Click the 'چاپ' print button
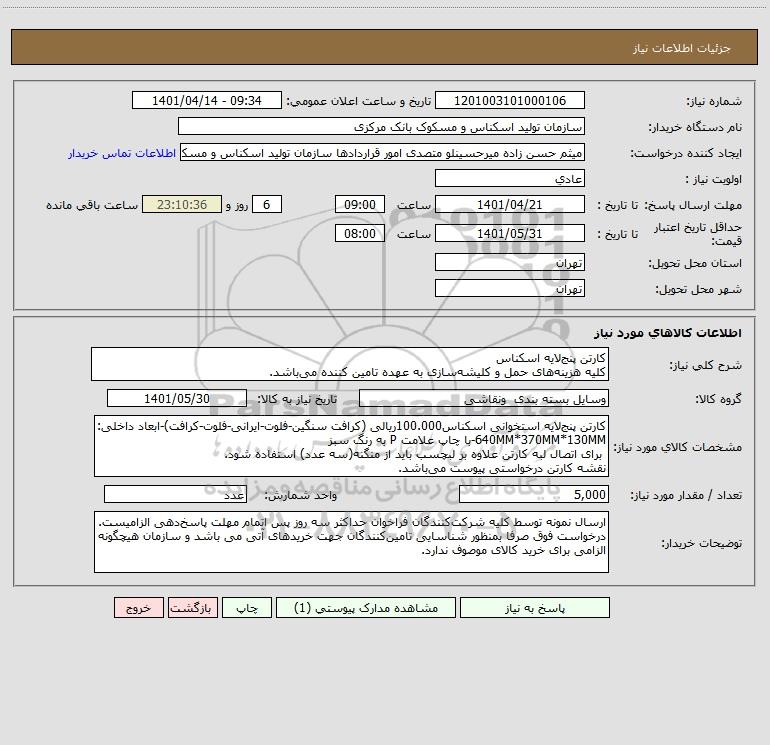 pyautogui.click(x=247, y=608)
